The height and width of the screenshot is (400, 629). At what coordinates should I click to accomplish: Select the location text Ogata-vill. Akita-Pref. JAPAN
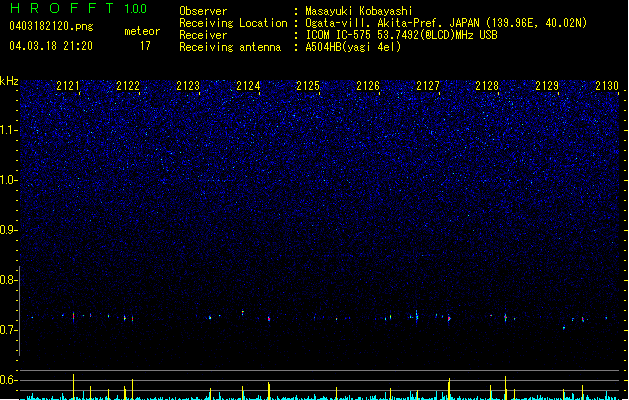coord(392,23)
